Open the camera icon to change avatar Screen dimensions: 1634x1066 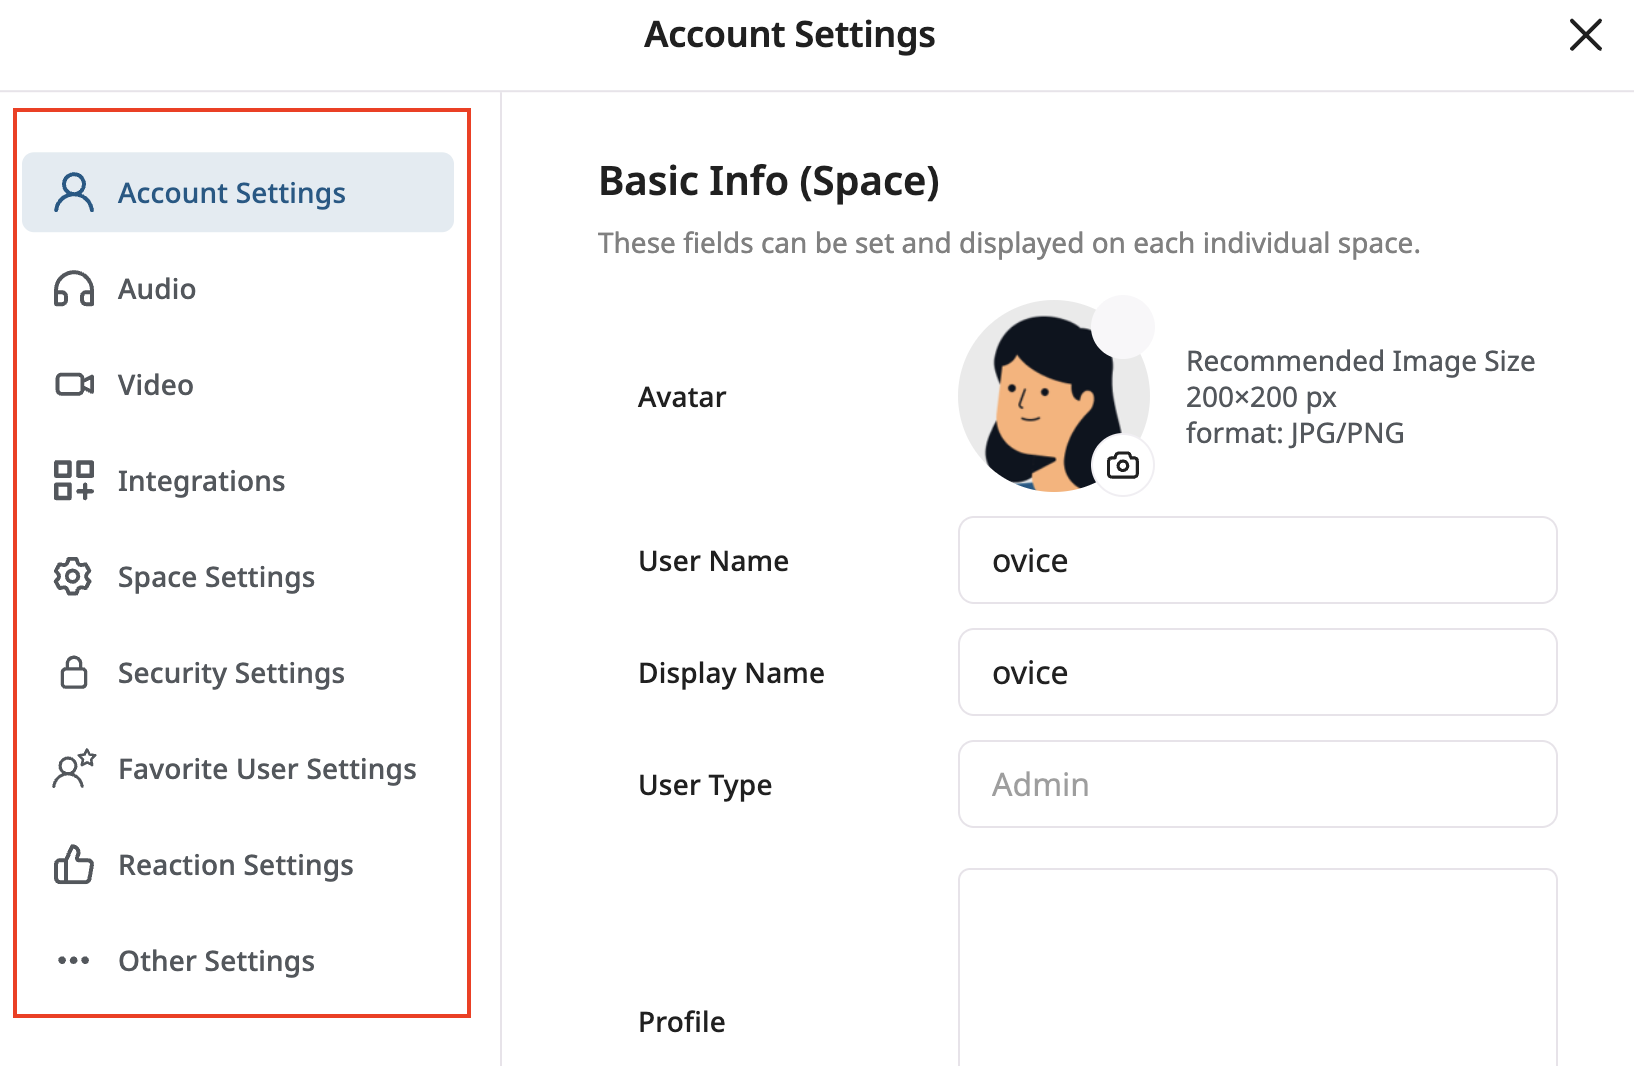click(1122, 465)
